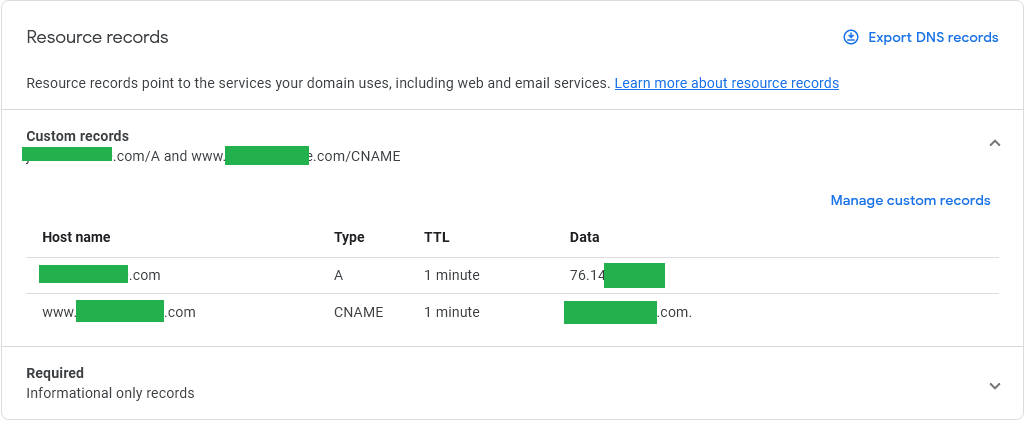Click the Export DNS records download icon

click(x=851, y=37)
